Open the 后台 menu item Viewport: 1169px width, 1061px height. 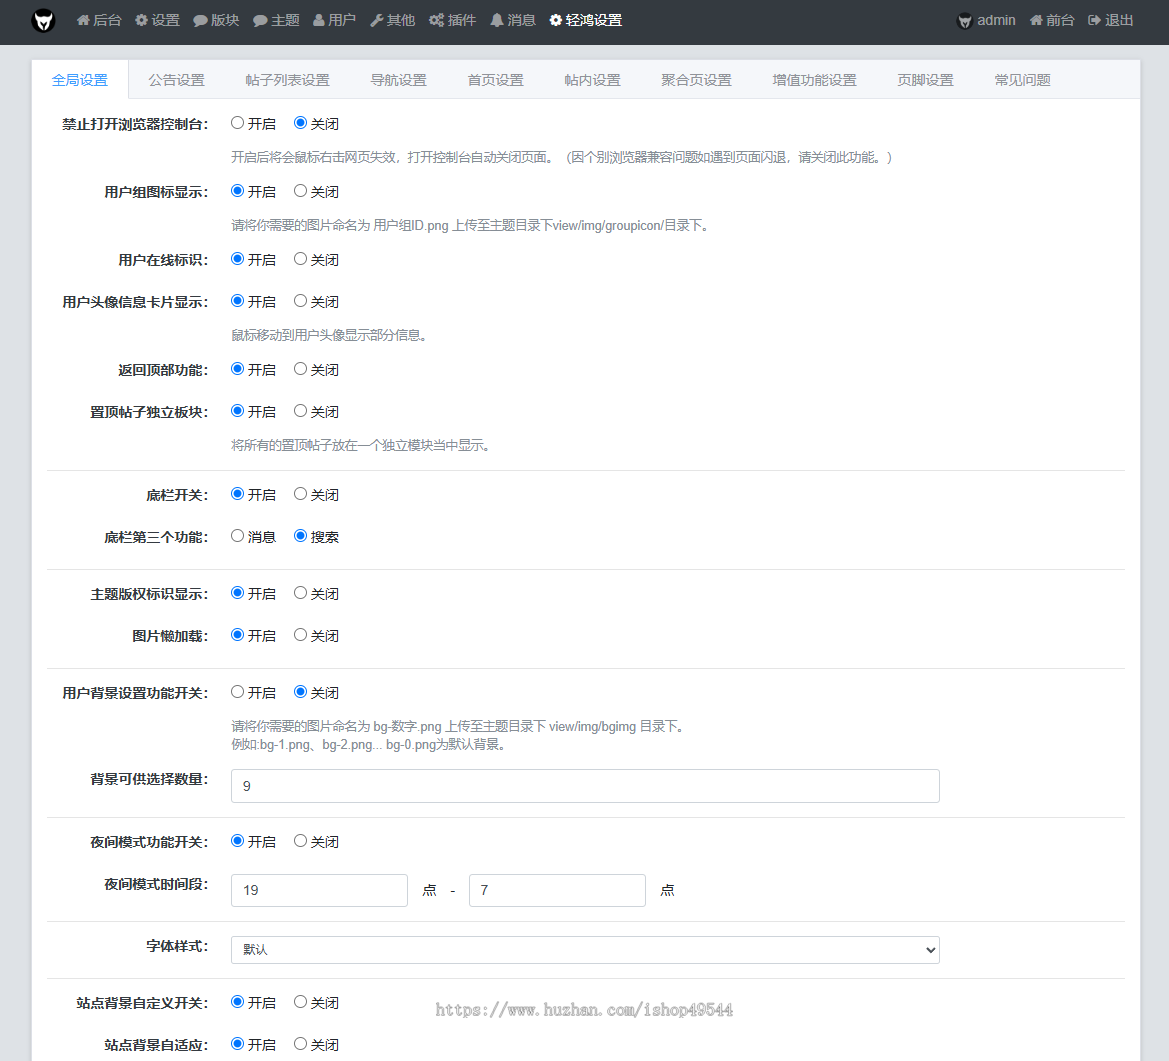point(99,20)
